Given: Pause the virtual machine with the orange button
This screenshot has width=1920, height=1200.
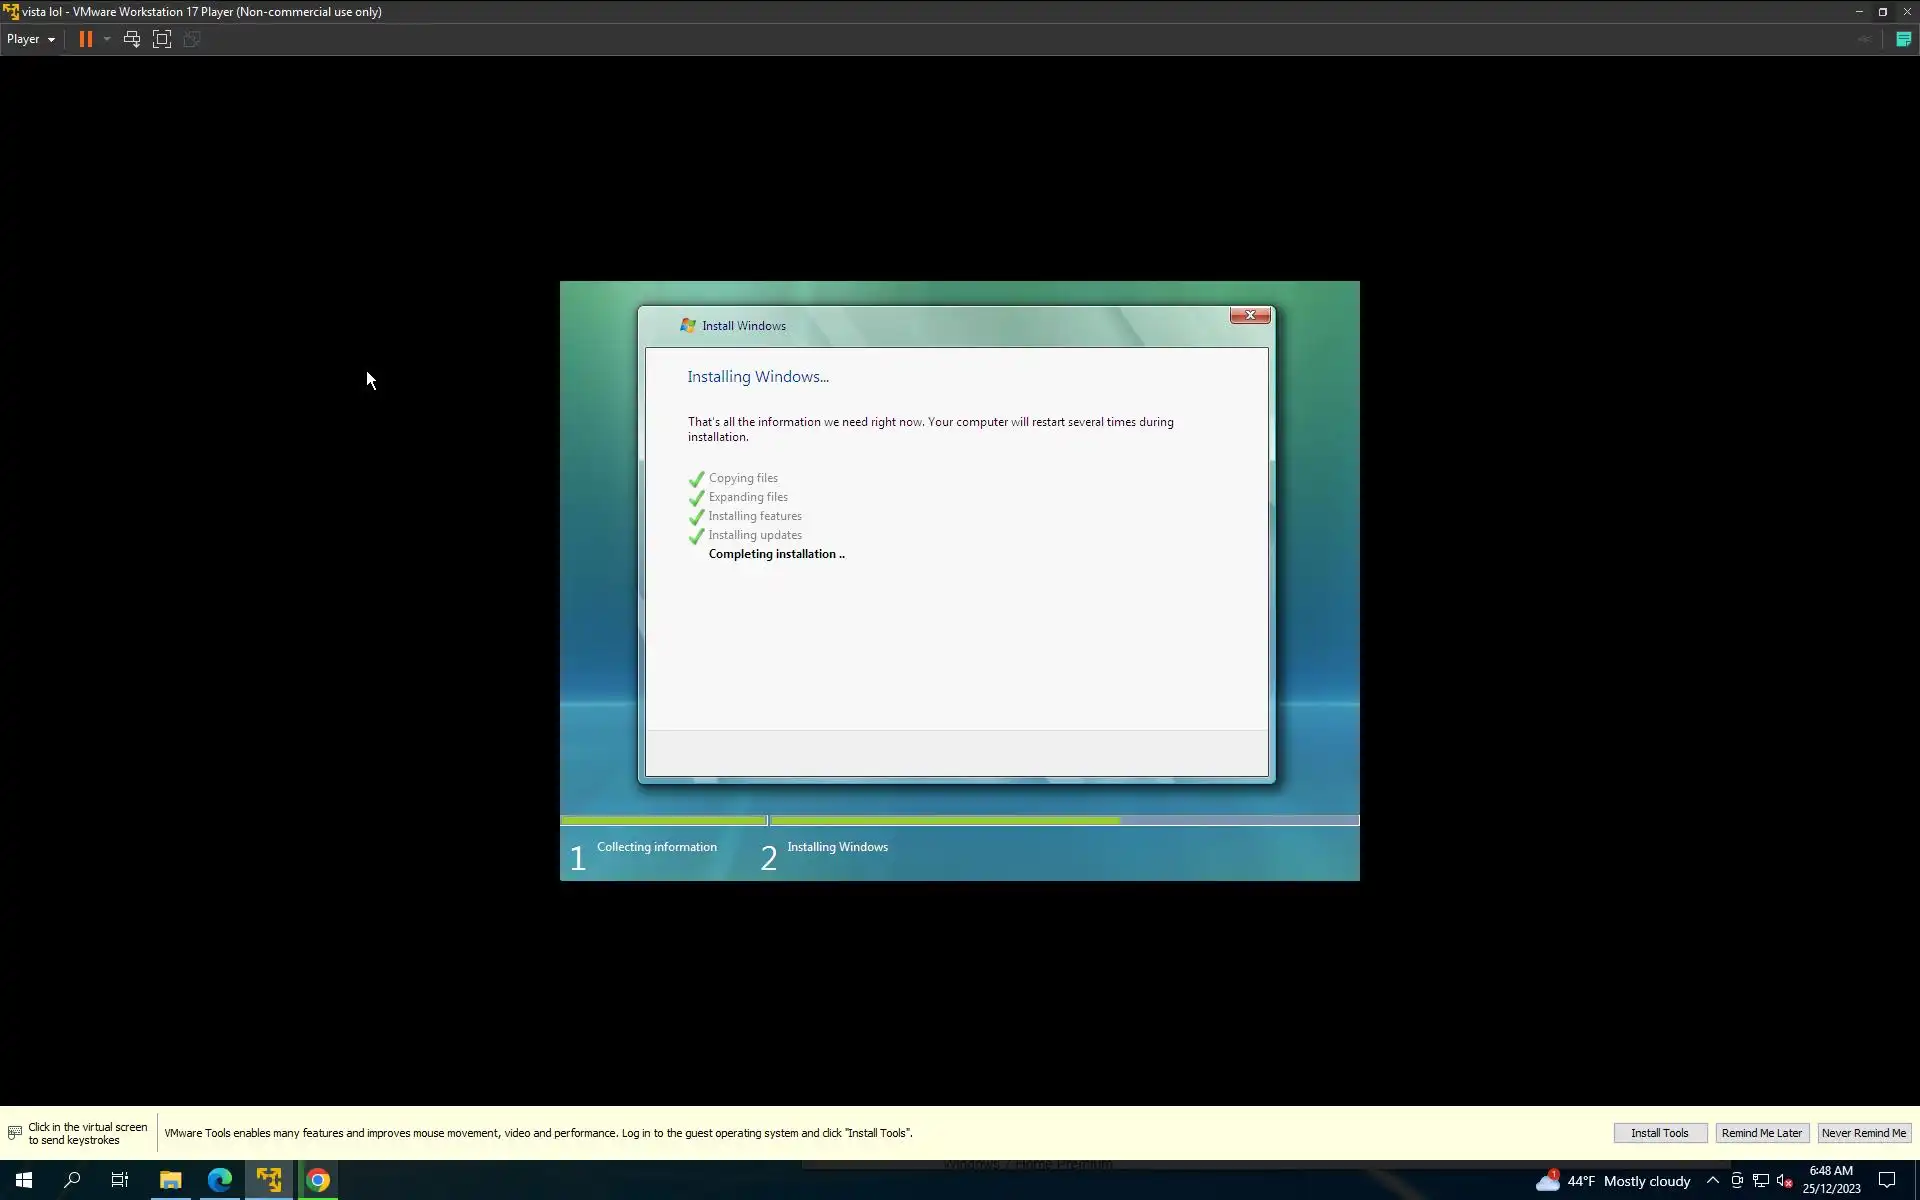Looking at the screenshot, I should (86, 39).
